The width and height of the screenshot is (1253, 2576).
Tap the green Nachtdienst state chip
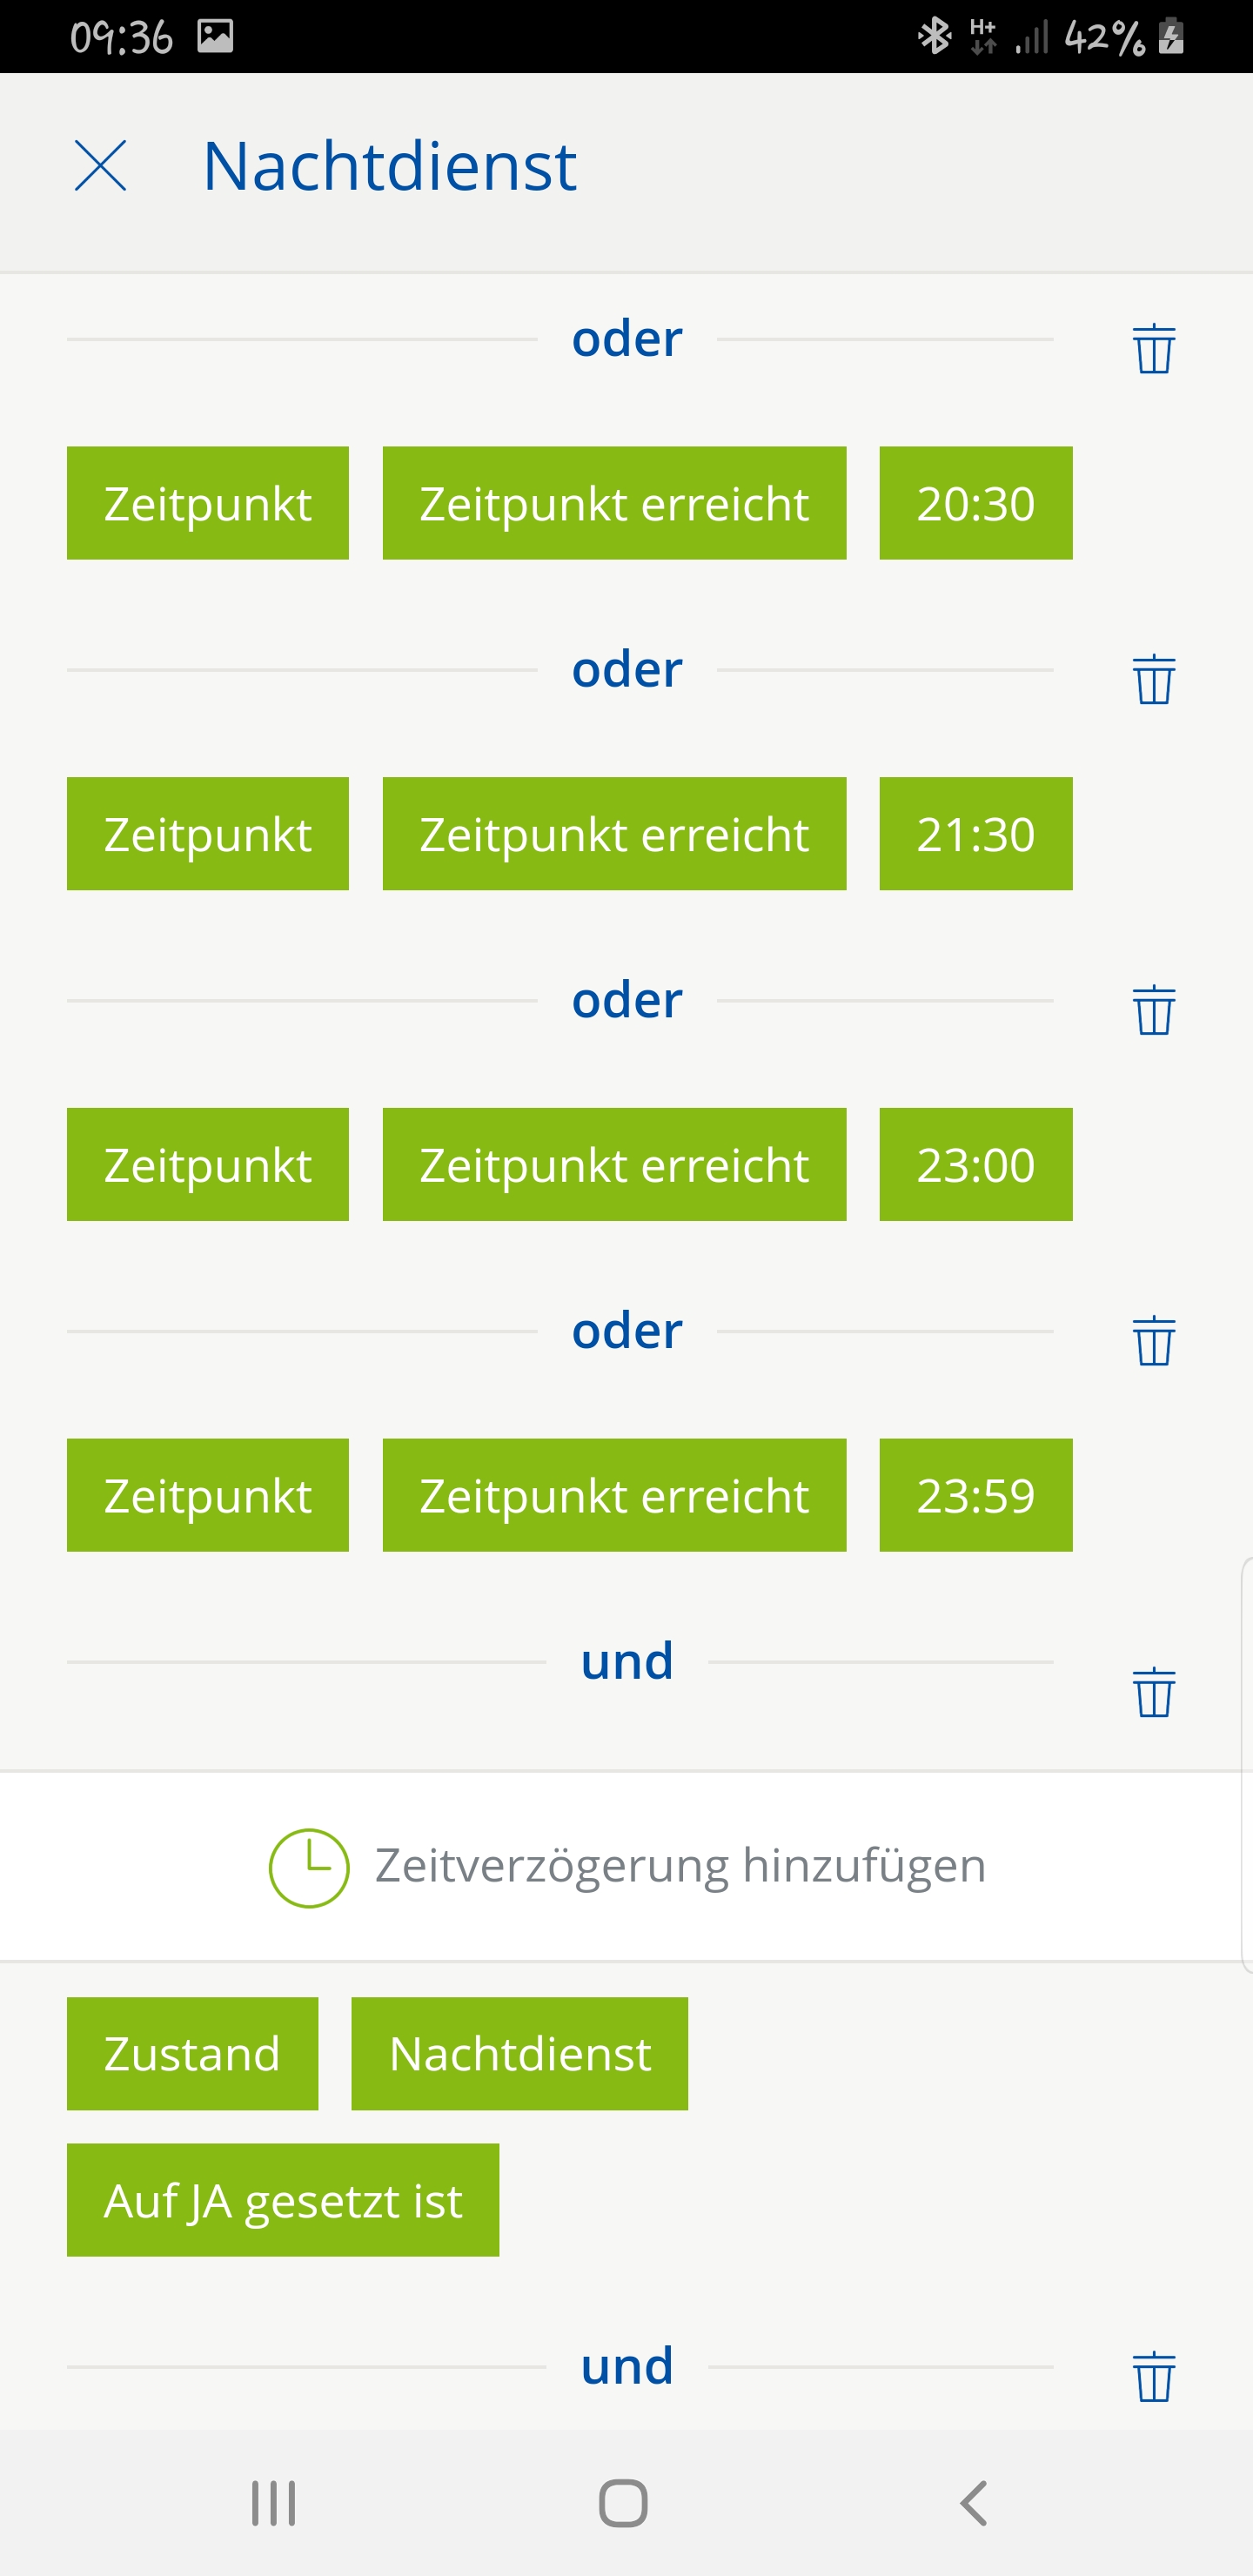pos(519,2054)
